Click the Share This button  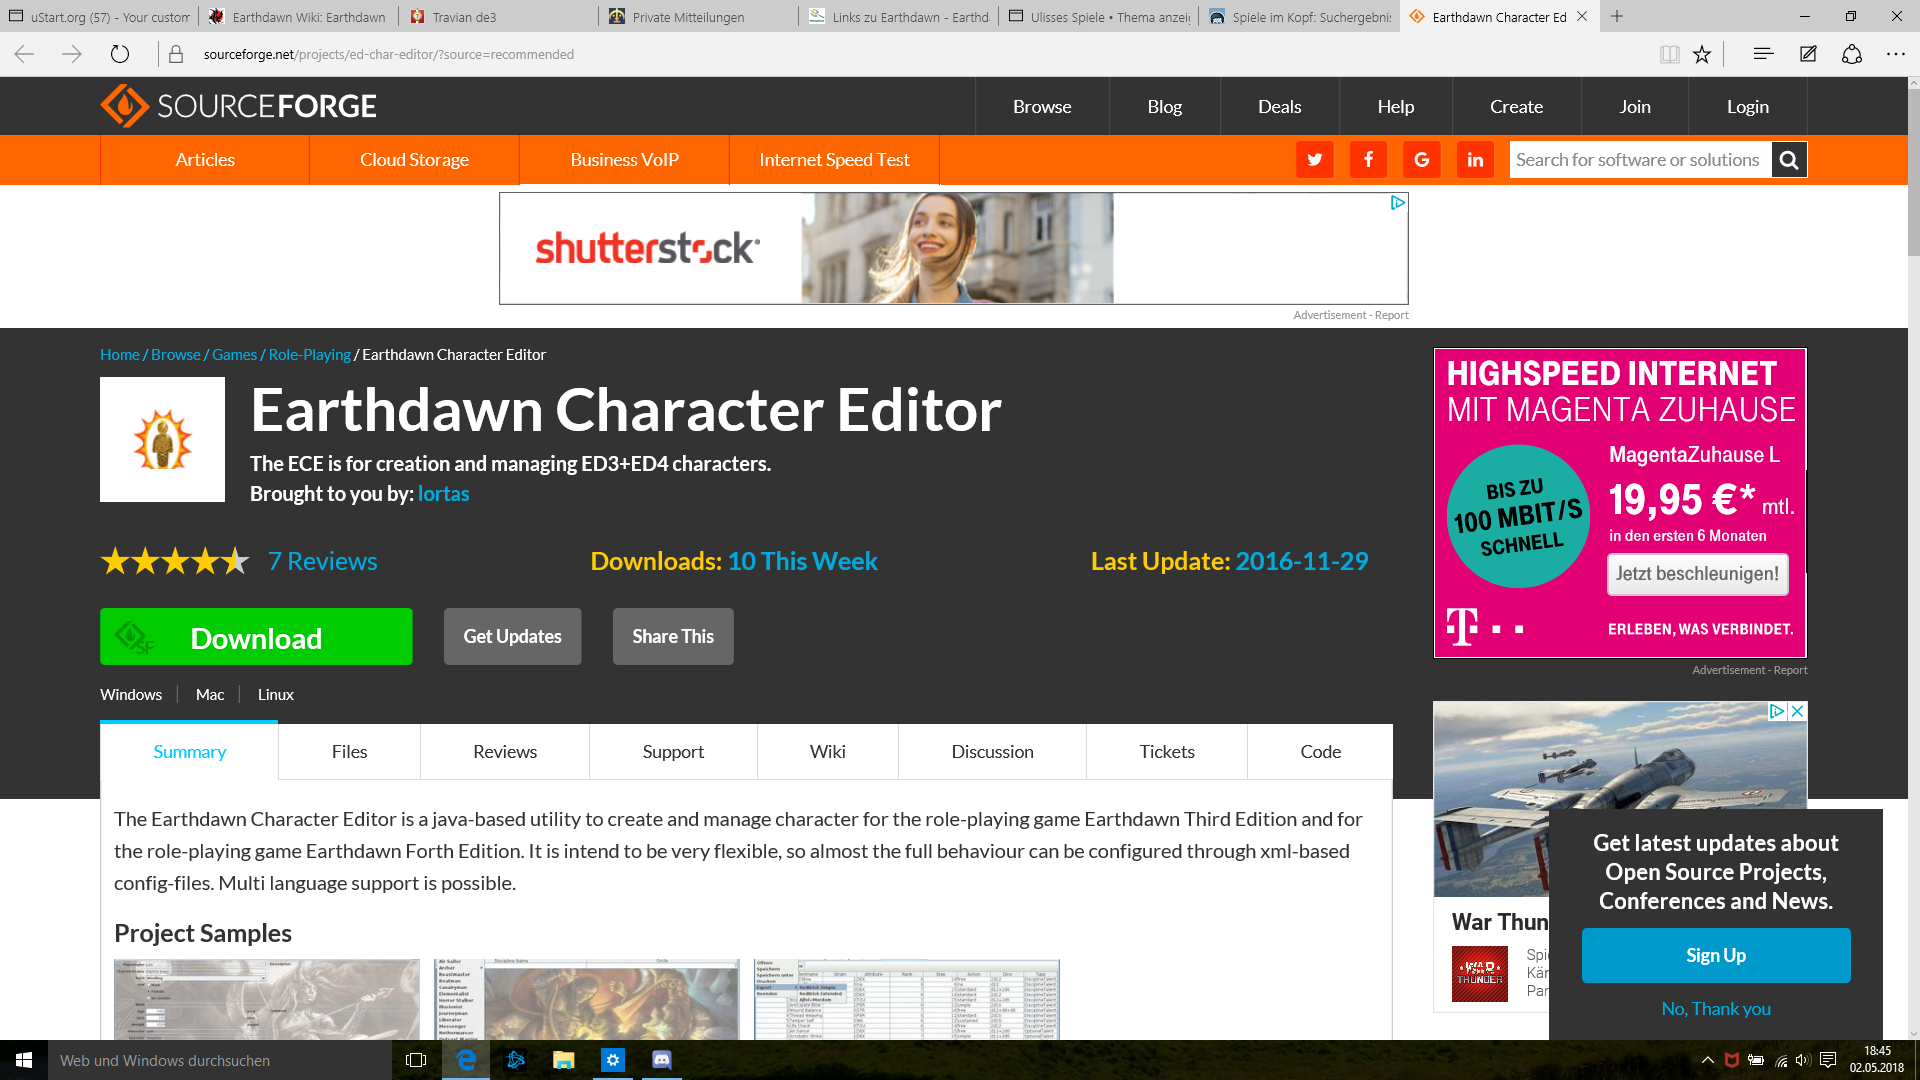point(673,637)
